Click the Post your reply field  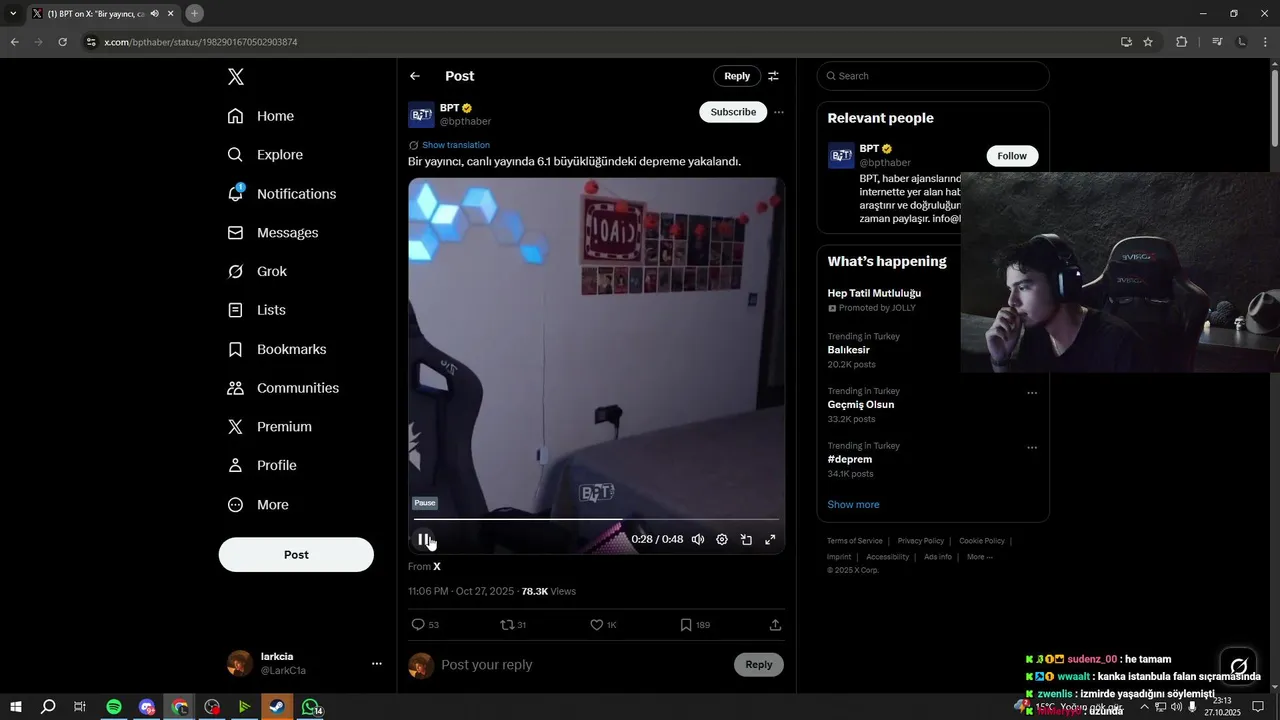tap(581, 665)
